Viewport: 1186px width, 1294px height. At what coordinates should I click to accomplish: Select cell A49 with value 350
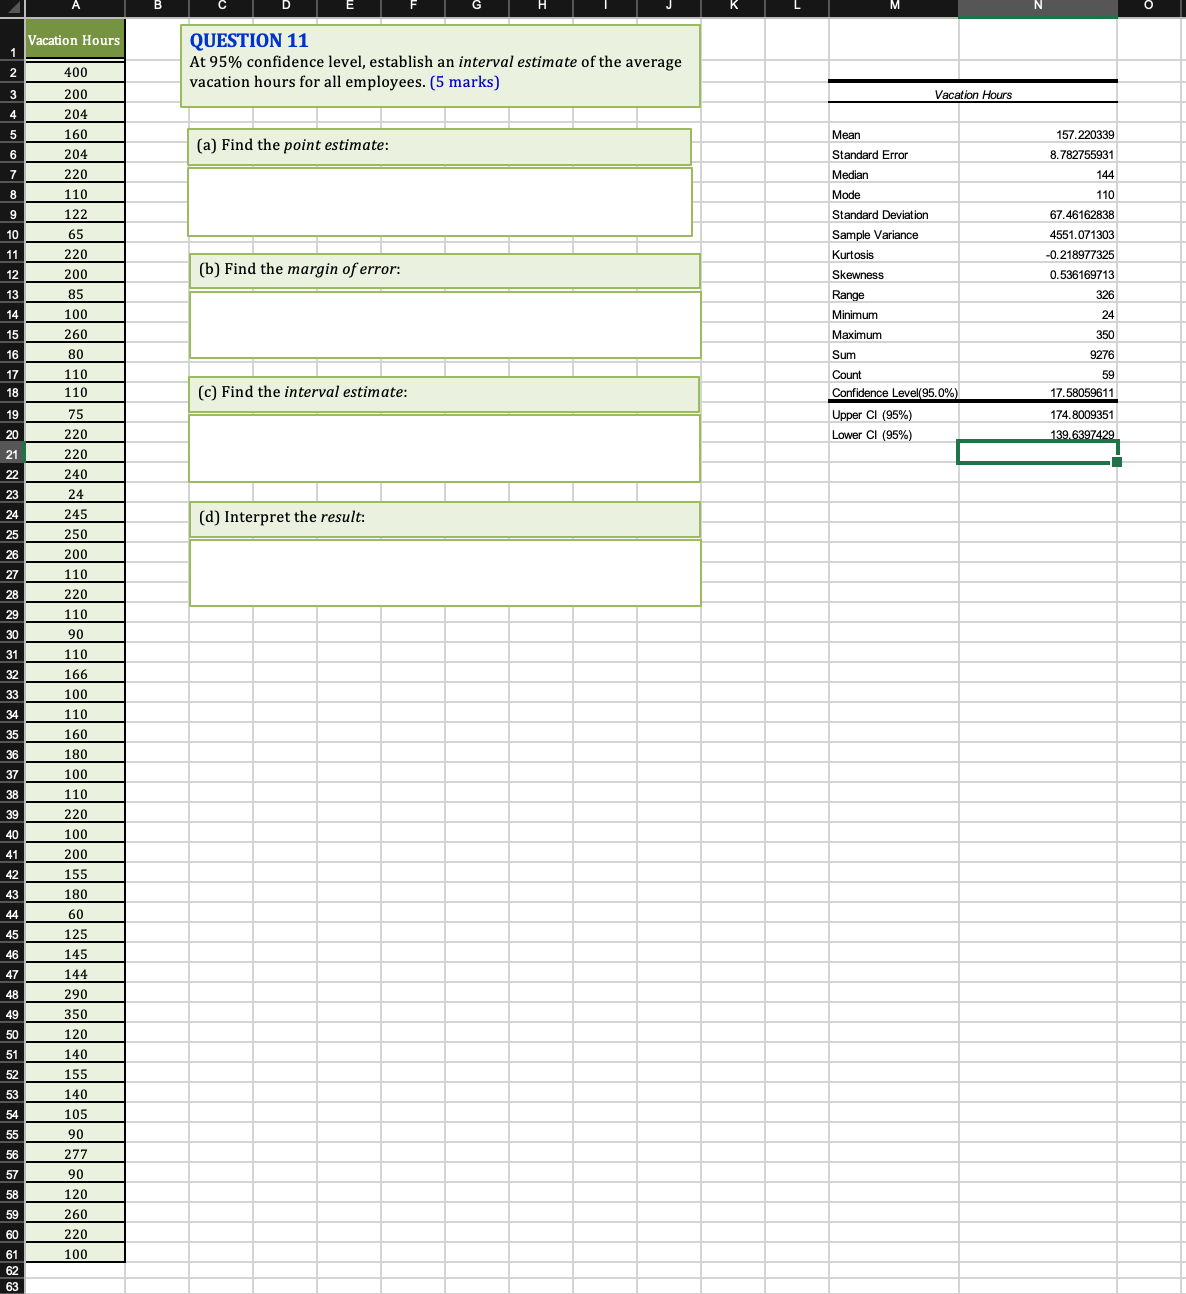(74, 1013)
